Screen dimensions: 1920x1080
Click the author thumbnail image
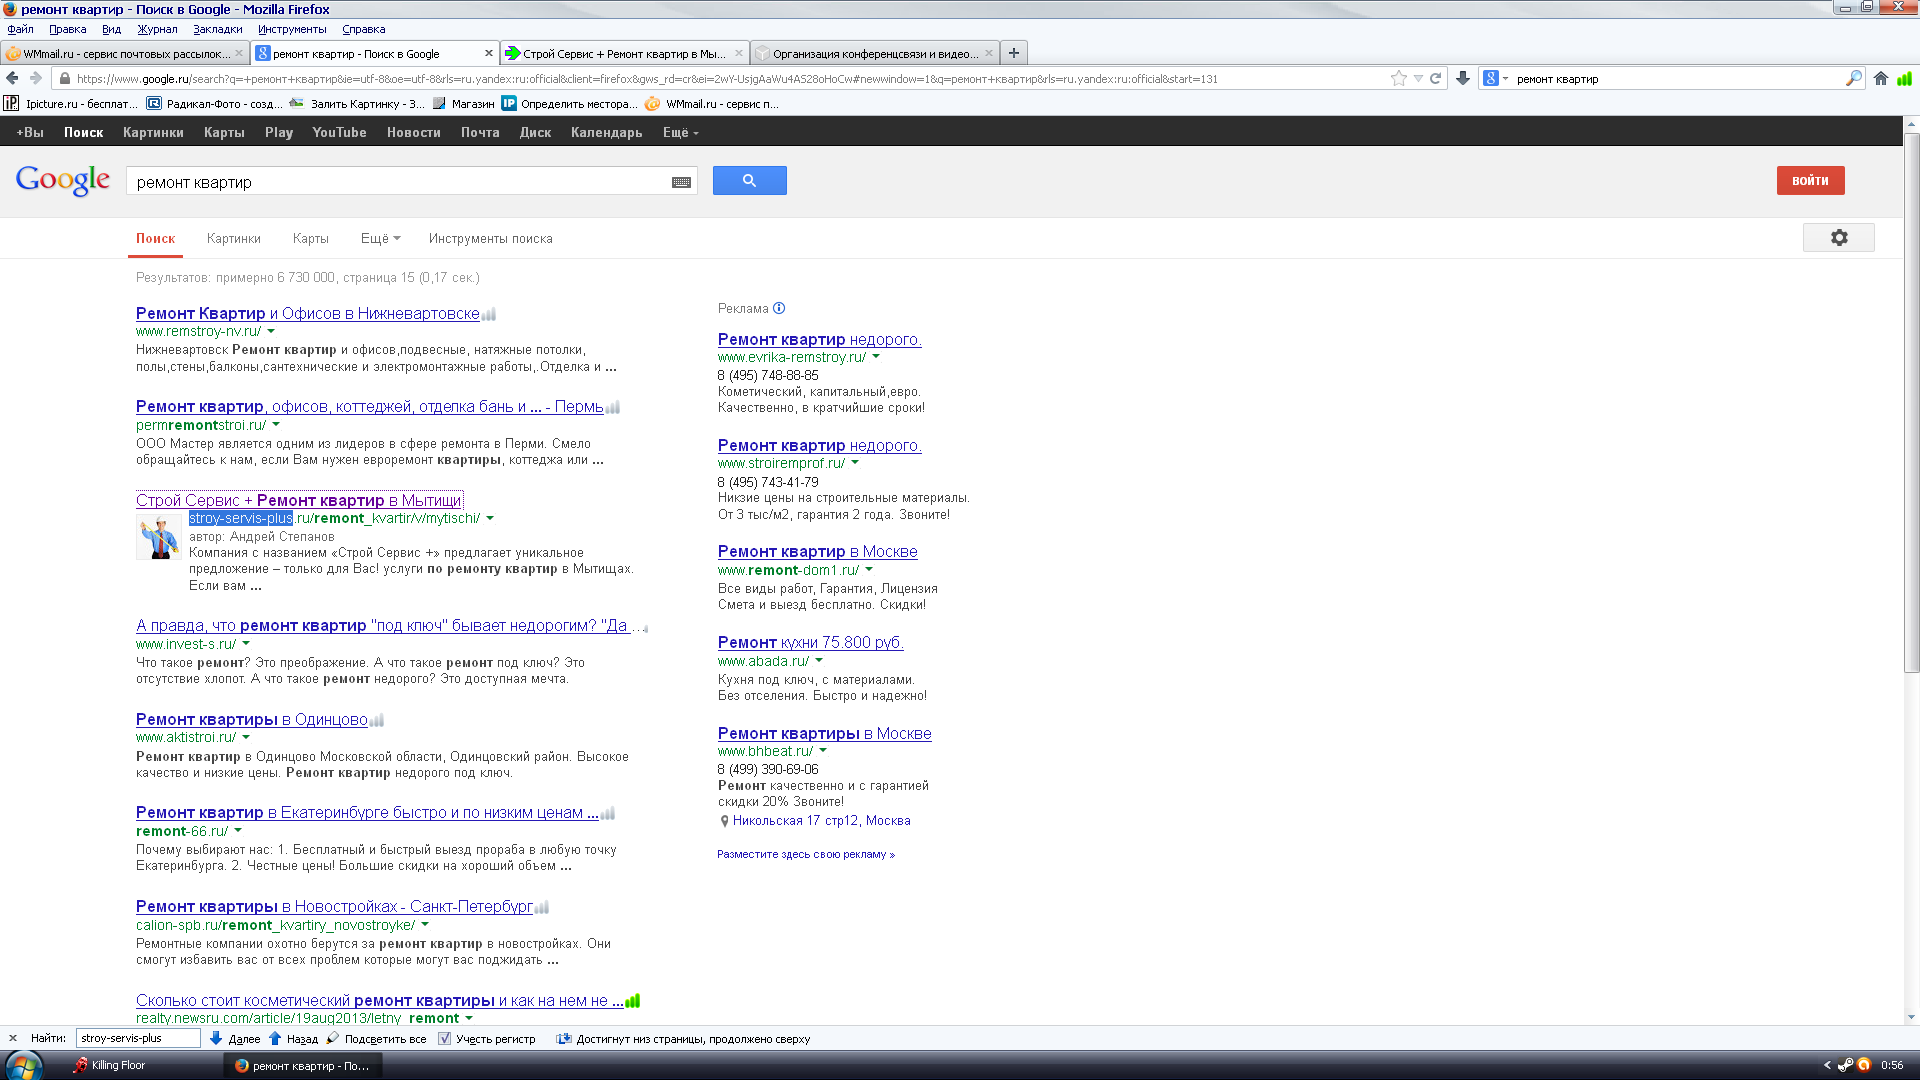tap(159, 537)
